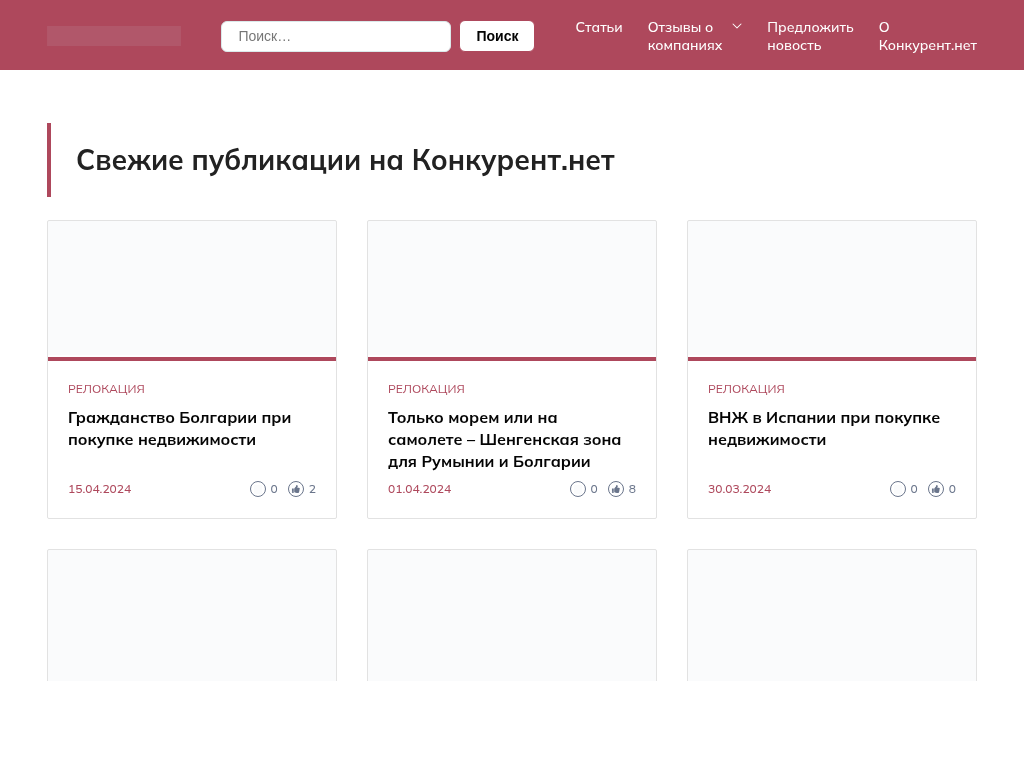Click the thumbnail of Шенгенская зона card
This screenshot has width=1024, height=768.
pyautogui.click(x=512, y=289)
